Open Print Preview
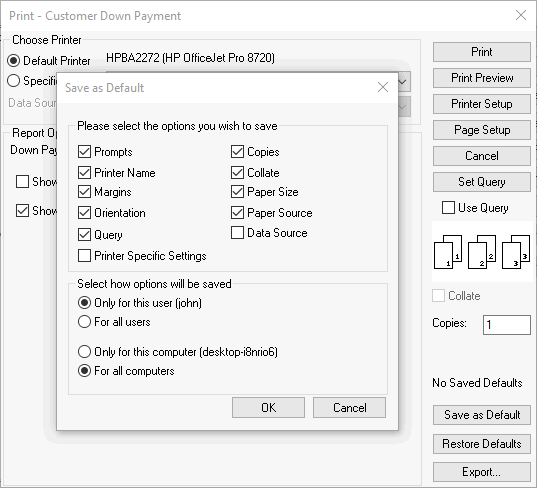The height and width of the screenshot is (488, 537). [x=482, y=78]
